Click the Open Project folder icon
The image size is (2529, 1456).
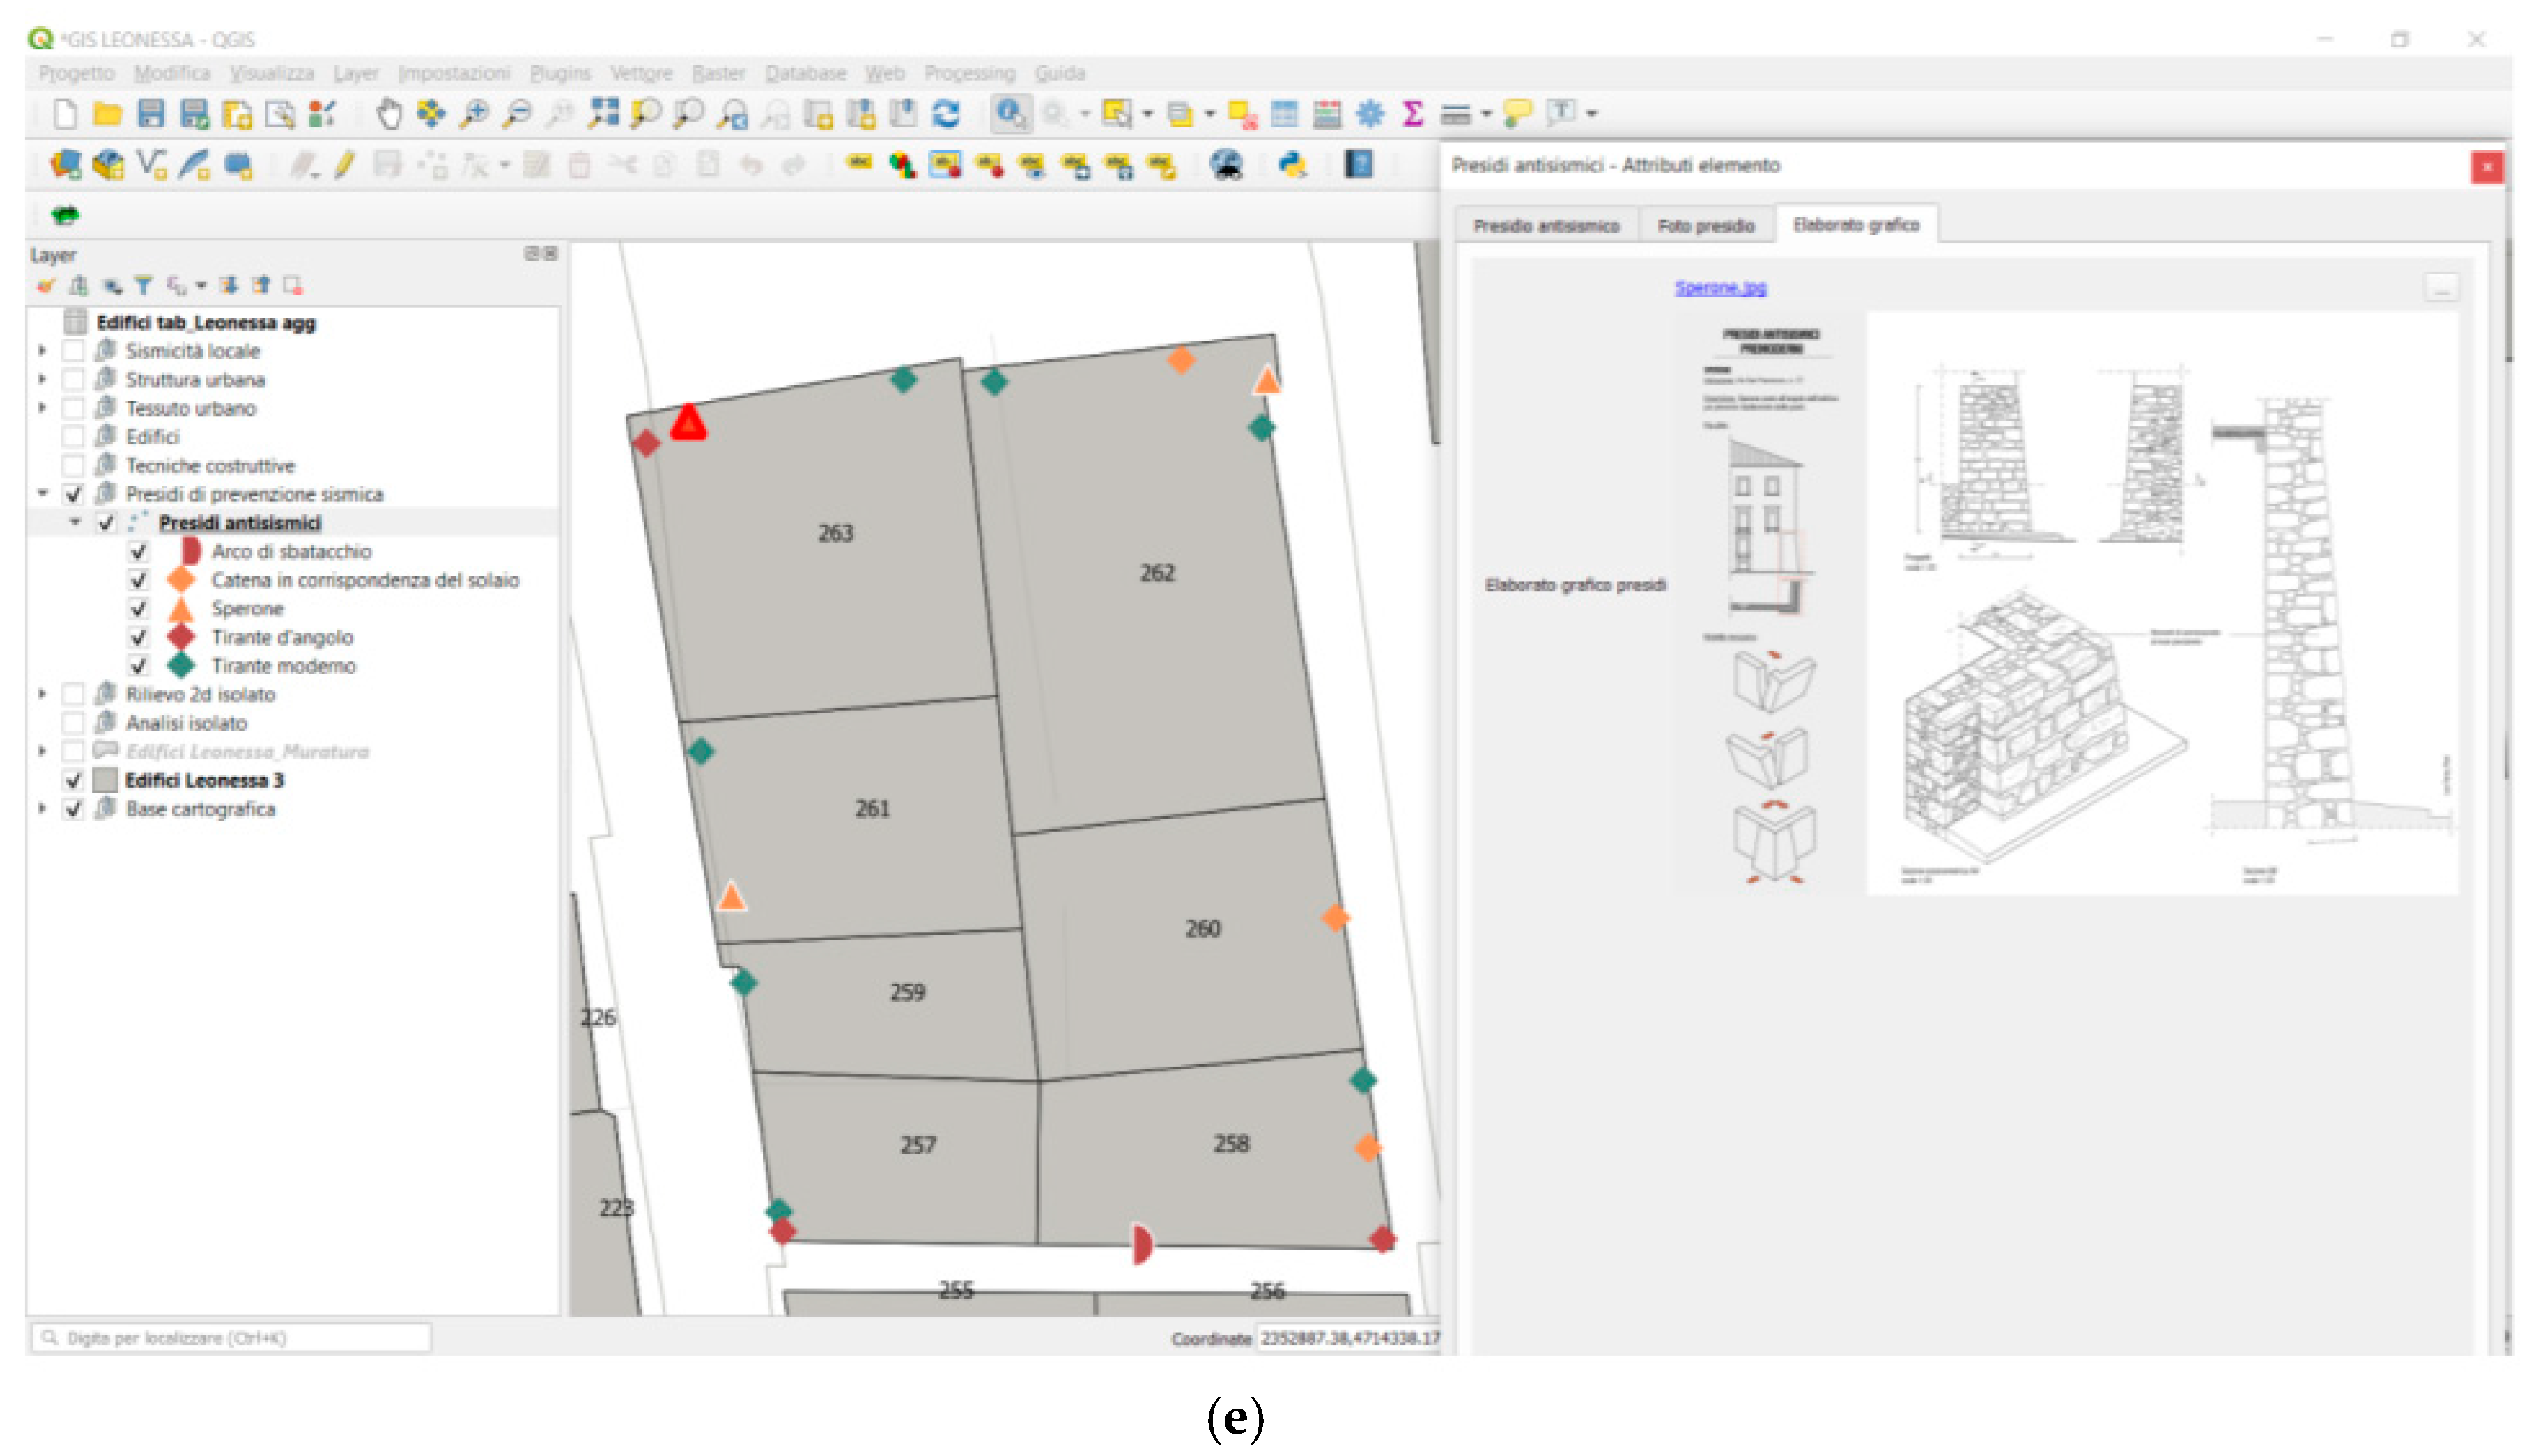[107, 114]
